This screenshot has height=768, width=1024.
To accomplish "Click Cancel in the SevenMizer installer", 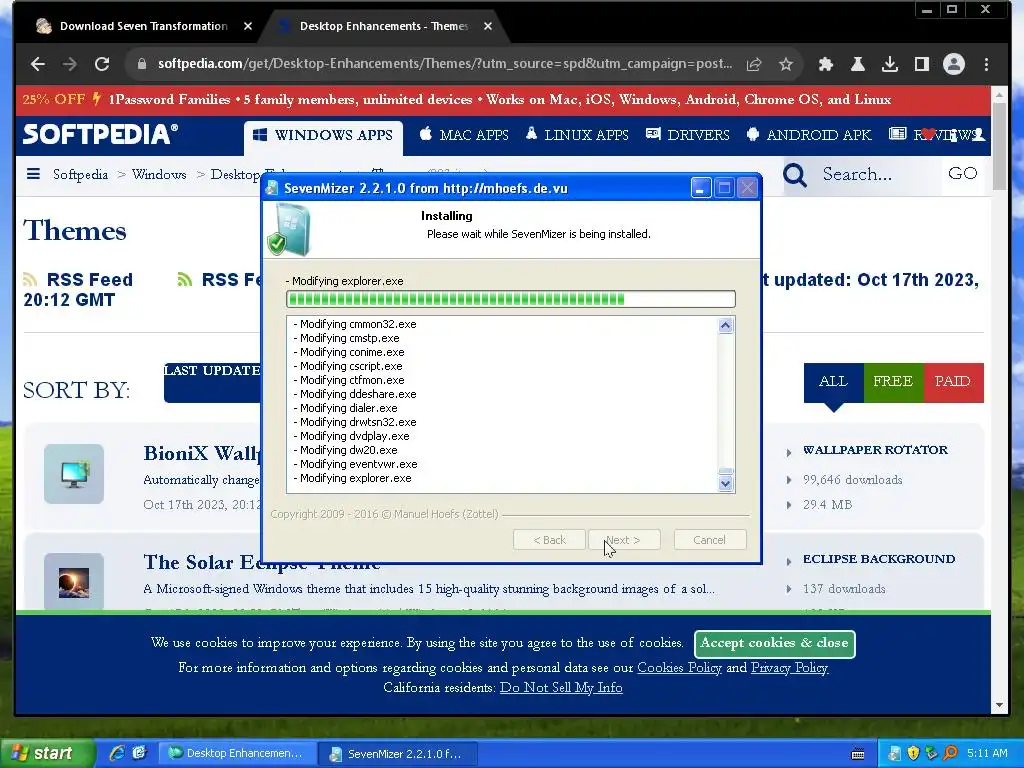I will point(710,540).
